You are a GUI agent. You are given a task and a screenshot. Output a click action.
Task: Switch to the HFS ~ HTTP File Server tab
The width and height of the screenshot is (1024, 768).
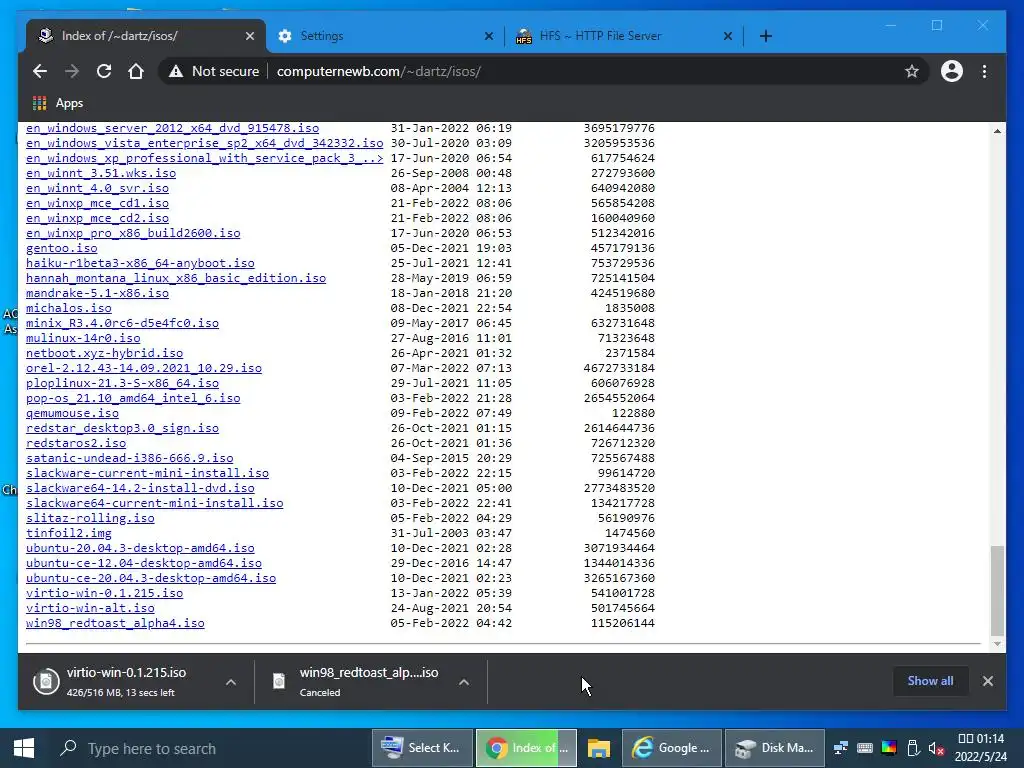point(624,36)
